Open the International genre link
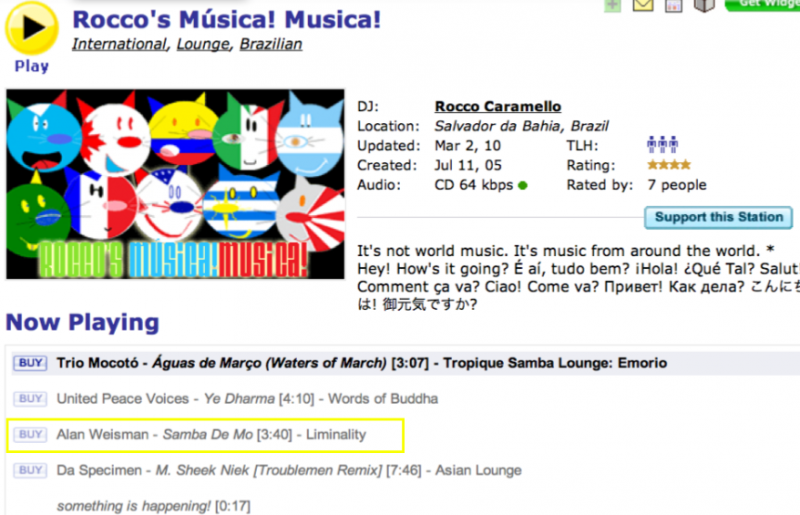The width and height of the screenshot is (800, 515). coord(119,44)
